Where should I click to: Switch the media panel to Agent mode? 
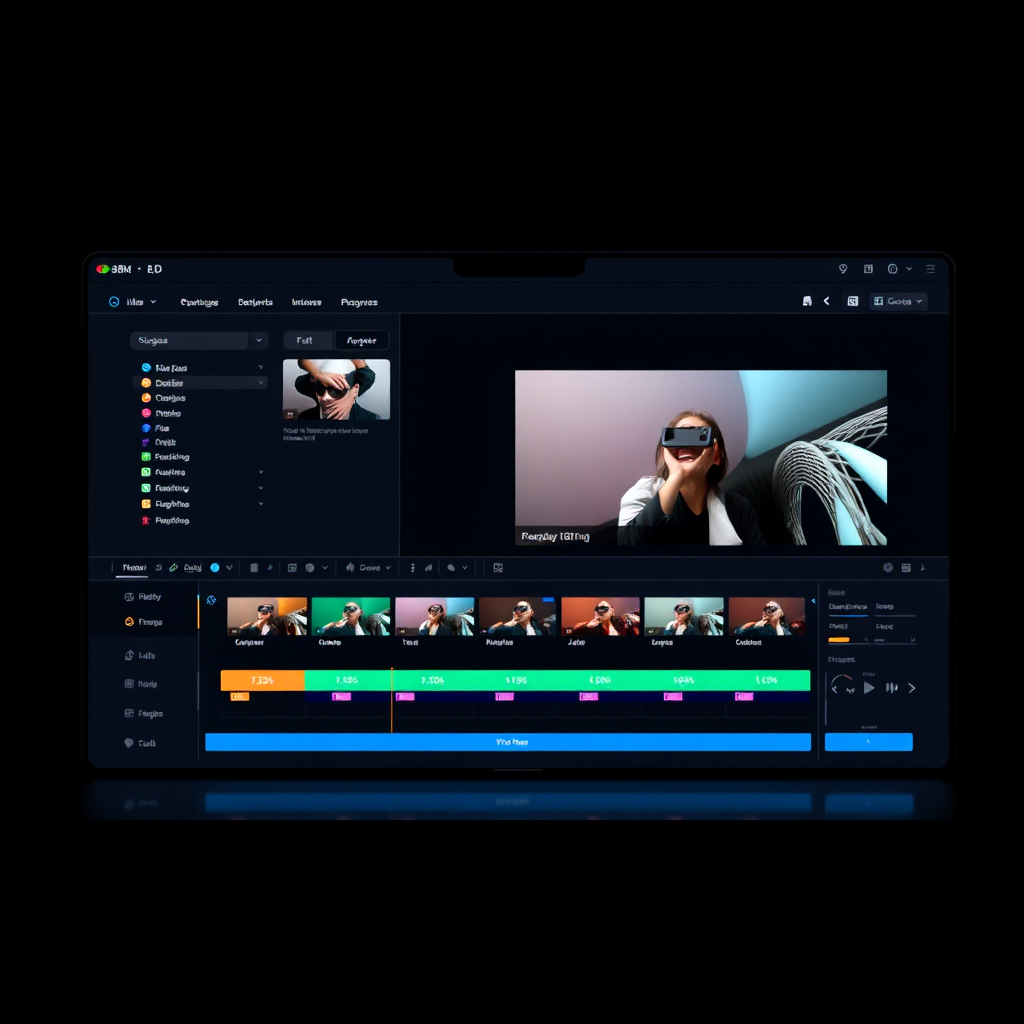pyautogui.click(x=364, y=340)
